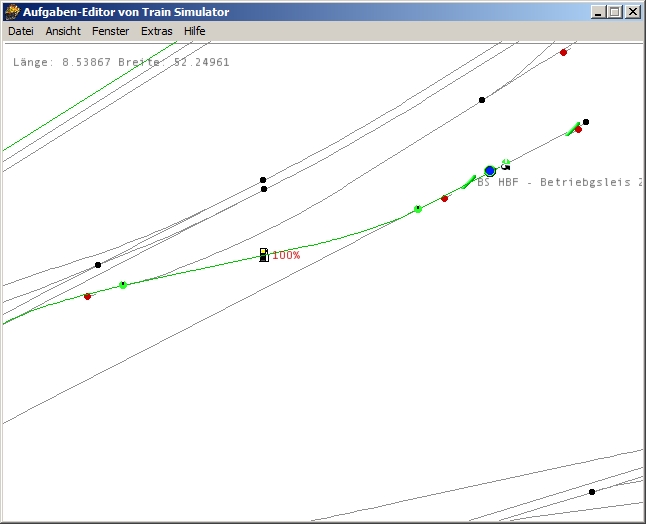This screenshot has width=646, height=524.
Task: Click the fuel pump icon labeled 100%
Action: pyautogui.click(x=263, y=255)
